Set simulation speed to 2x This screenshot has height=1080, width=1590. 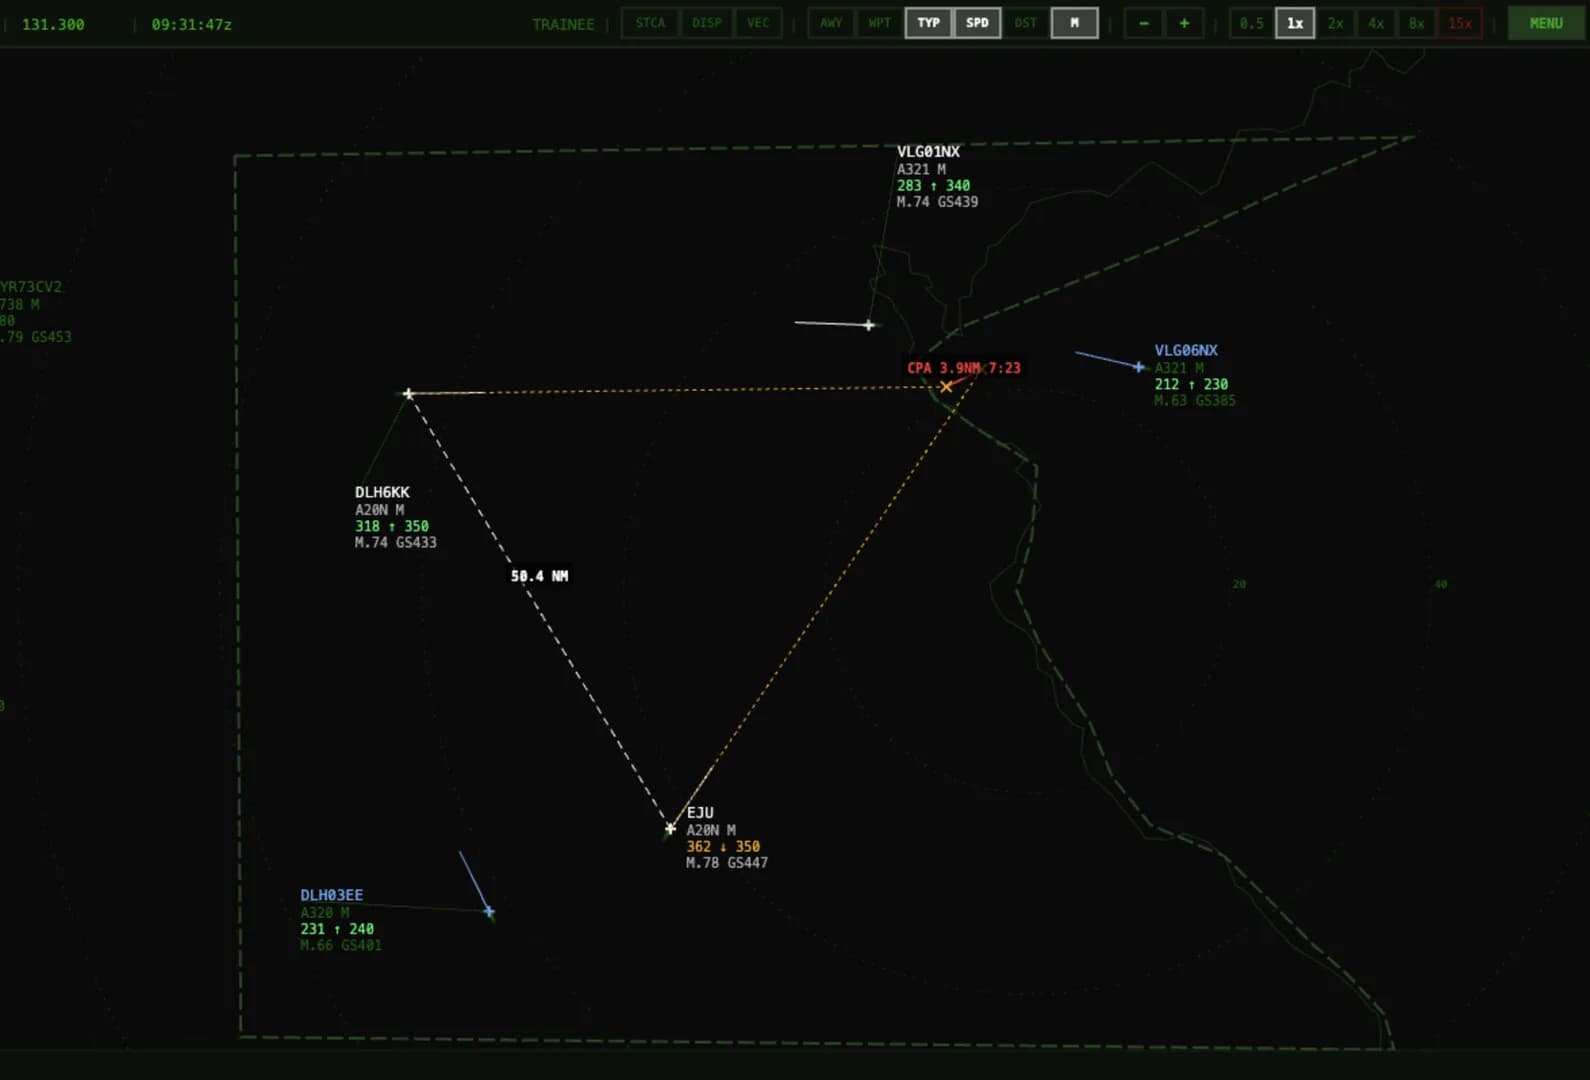pos(1336,23)
